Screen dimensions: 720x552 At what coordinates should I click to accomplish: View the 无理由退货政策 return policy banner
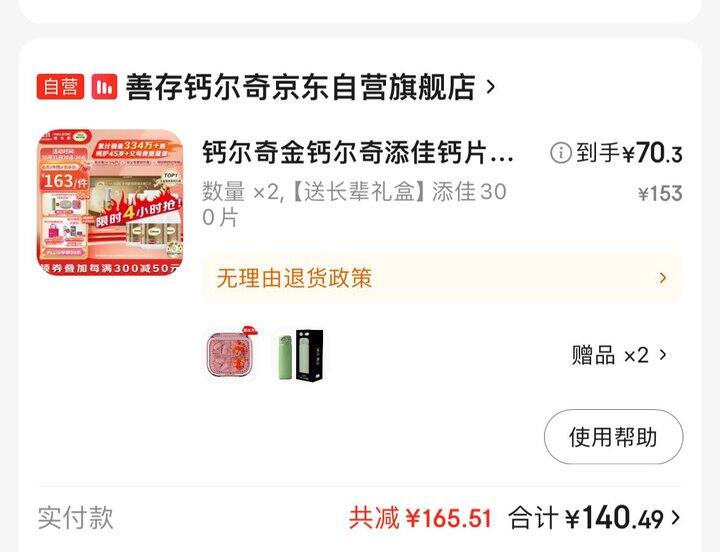[442, 278]
